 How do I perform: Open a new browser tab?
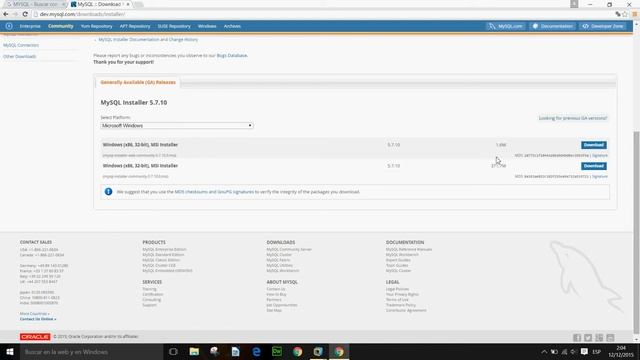(138, 4)
